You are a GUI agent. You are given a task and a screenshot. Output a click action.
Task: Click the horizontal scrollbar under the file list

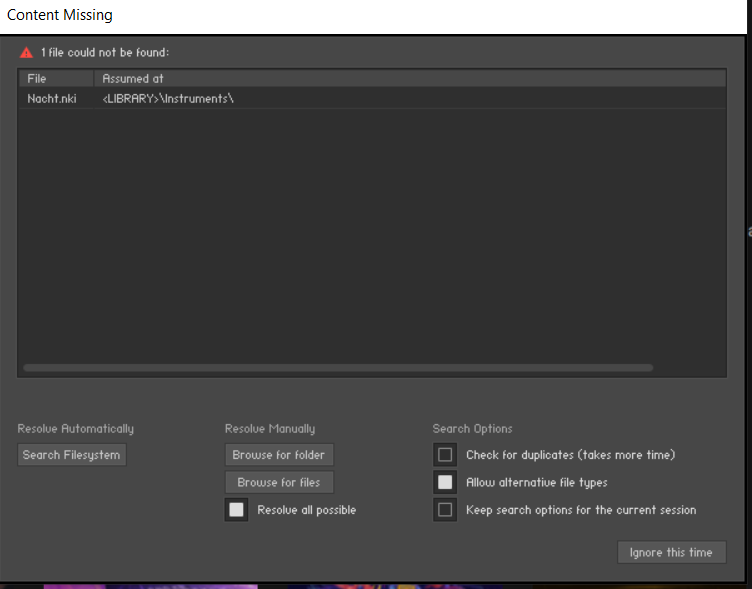coord(337,368)
